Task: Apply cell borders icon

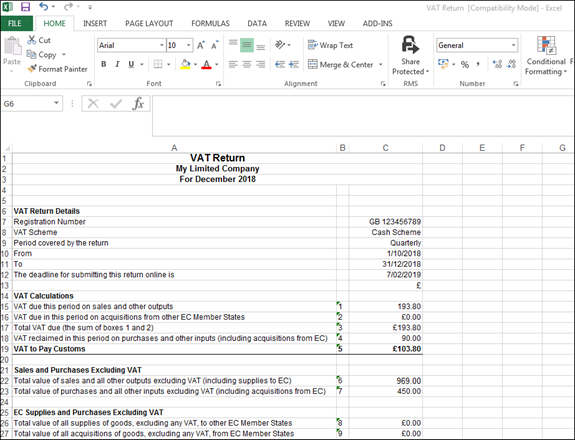Action: tap(158, 65)
